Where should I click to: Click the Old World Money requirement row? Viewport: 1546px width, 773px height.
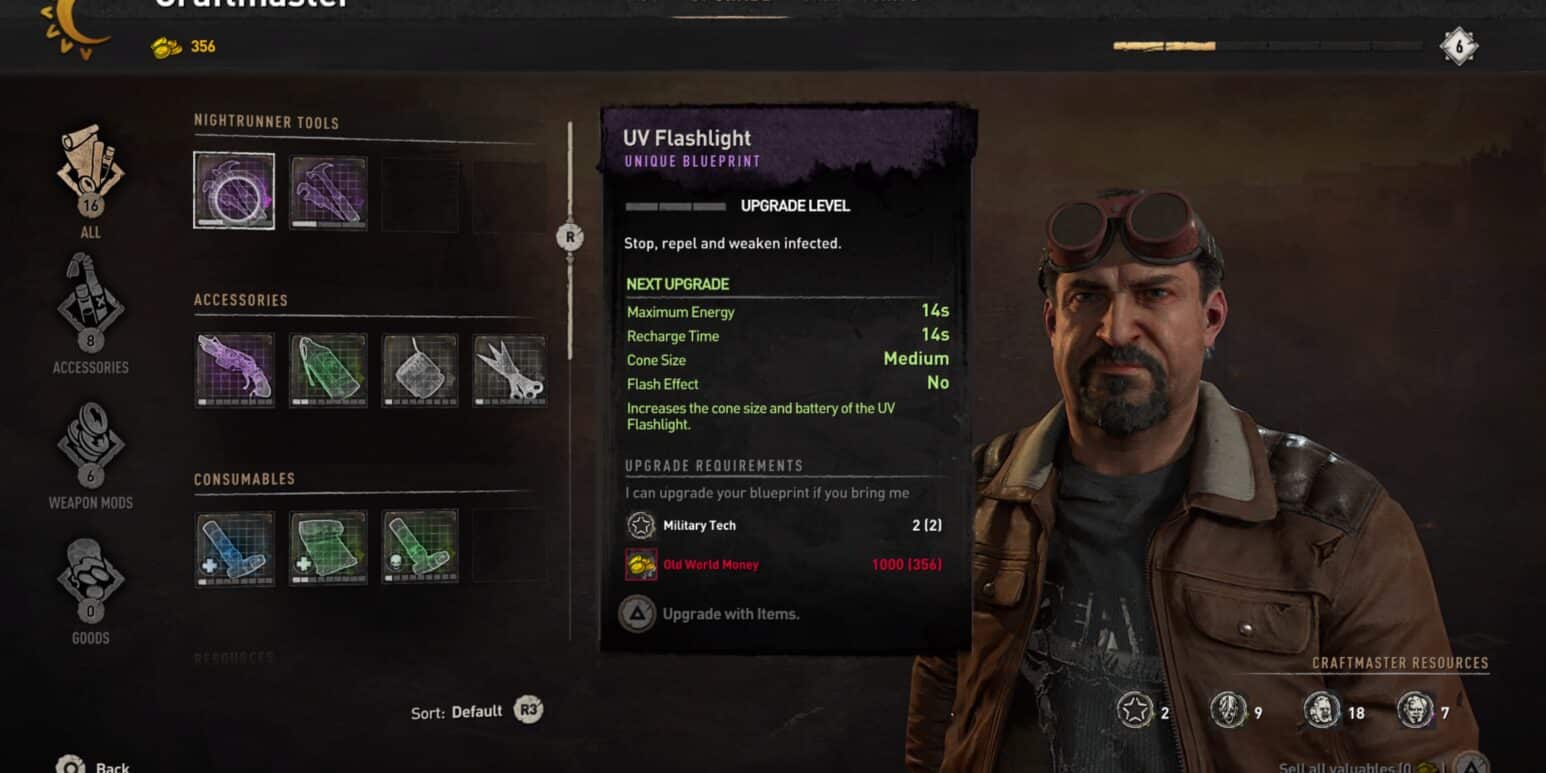784,564
